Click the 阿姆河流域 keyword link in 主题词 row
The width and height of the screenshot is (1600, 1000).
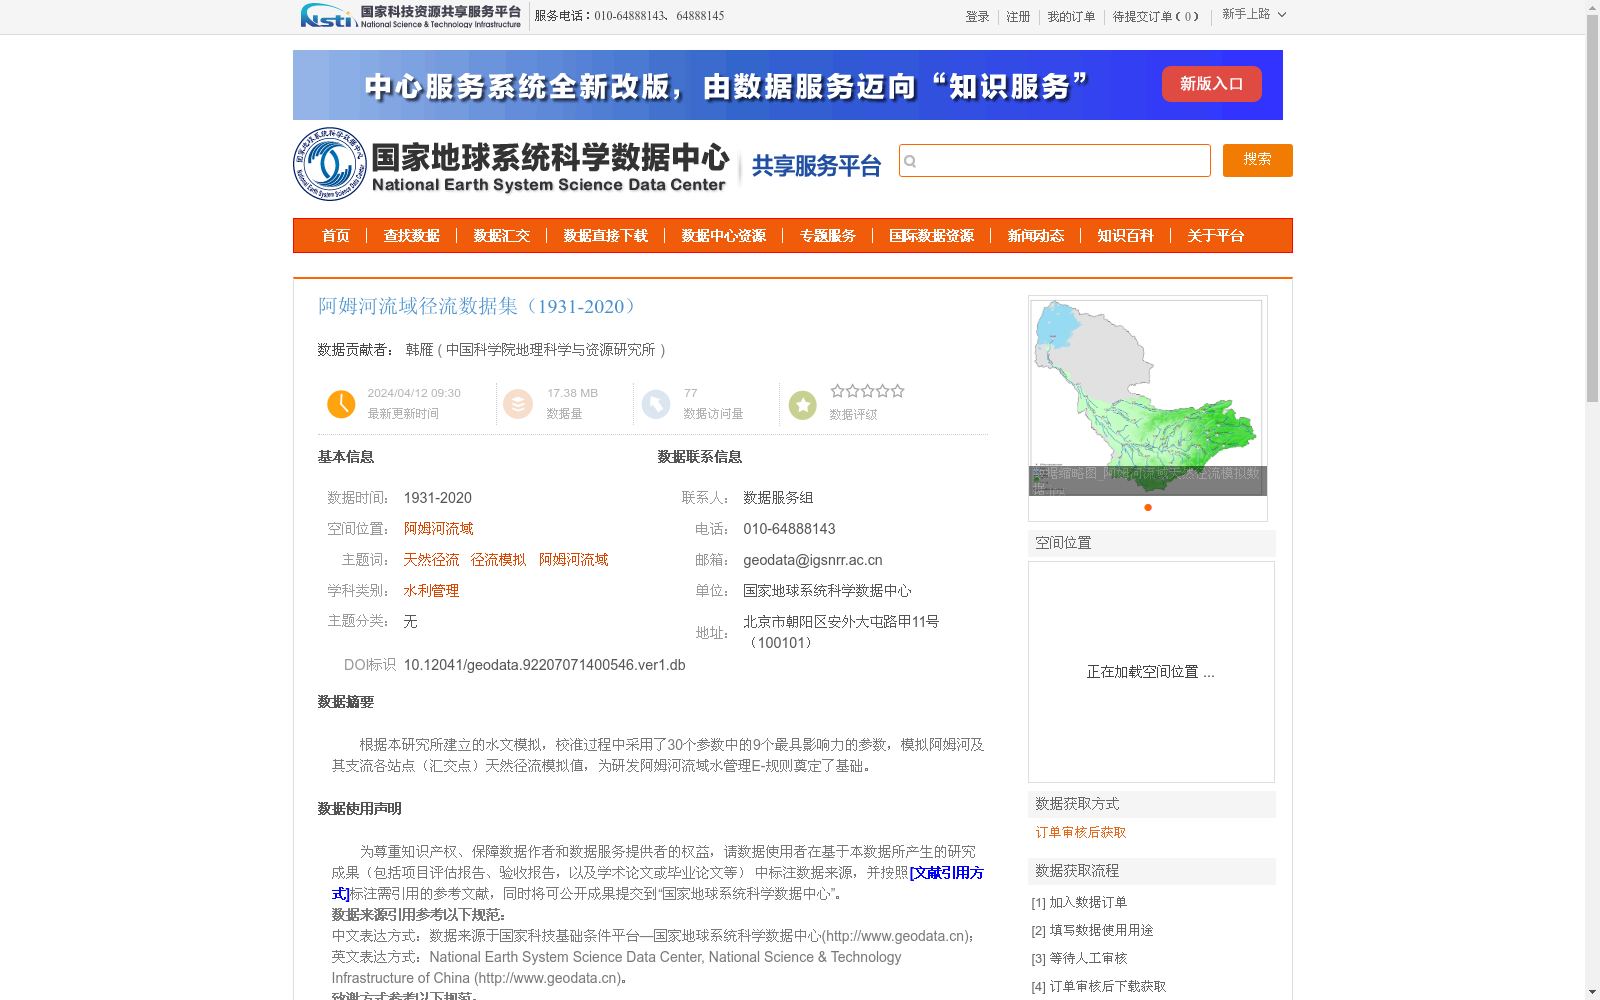[x=573, y=559]
